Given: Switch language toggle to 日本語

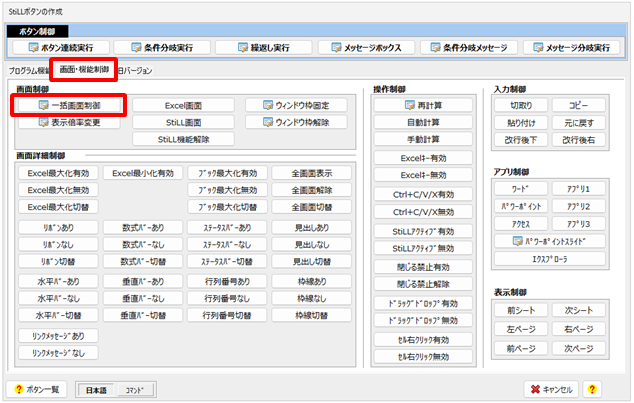Looking at the screenshot, I should [95, 389].
